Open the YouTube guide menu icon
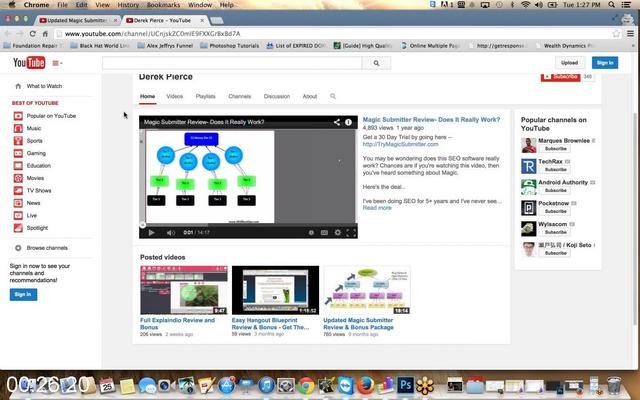Viewport: 640px width, 400px height. [57, 63]
